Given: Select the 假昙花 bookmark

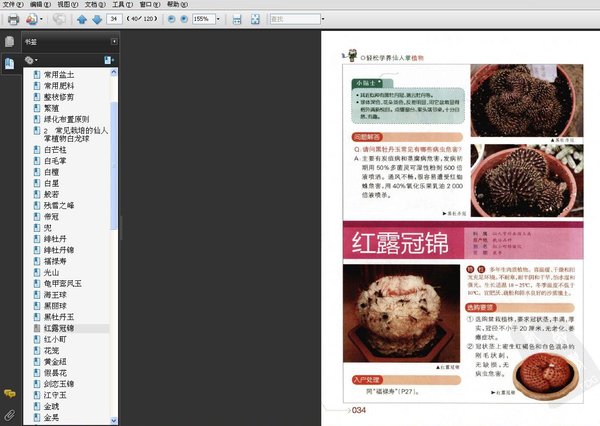Looking at the screenshot, I should click(x=55, y=372).
